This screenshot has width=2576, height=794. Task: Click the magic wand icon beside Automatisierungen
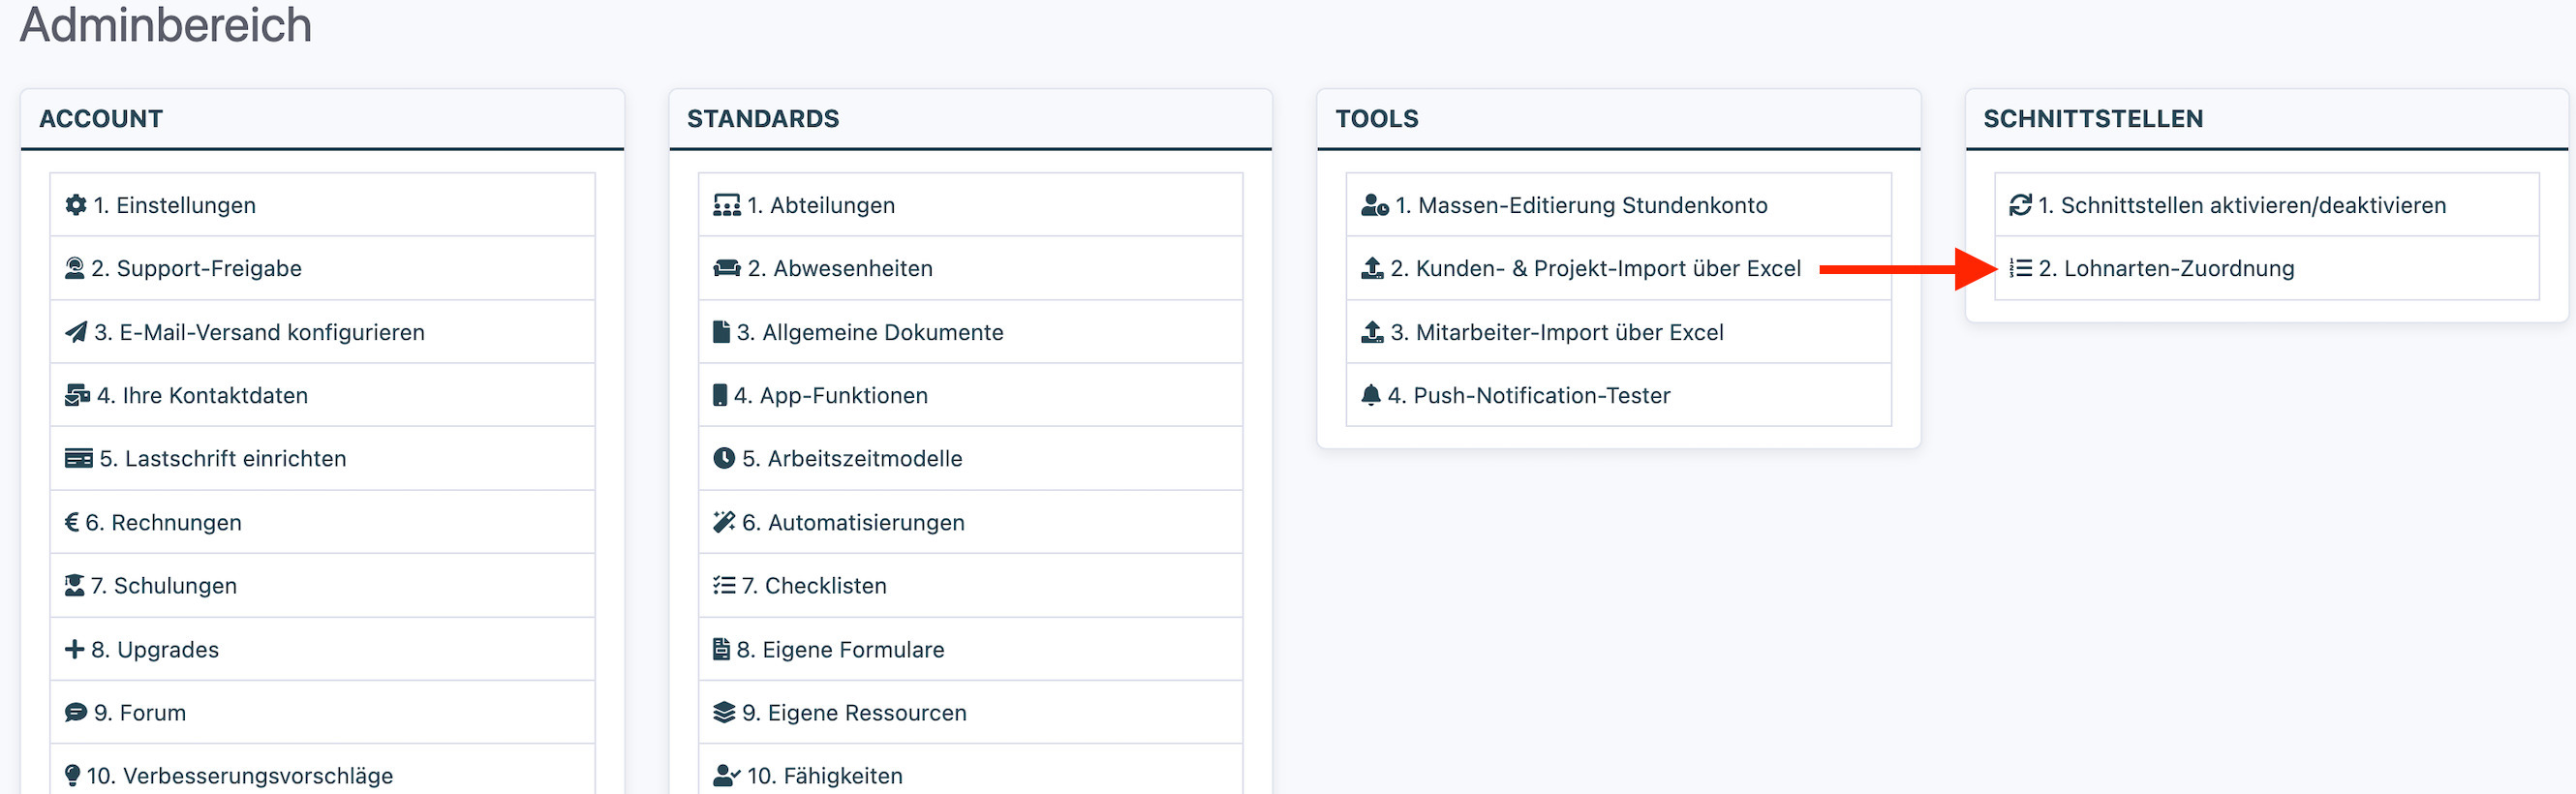(724, 522)
